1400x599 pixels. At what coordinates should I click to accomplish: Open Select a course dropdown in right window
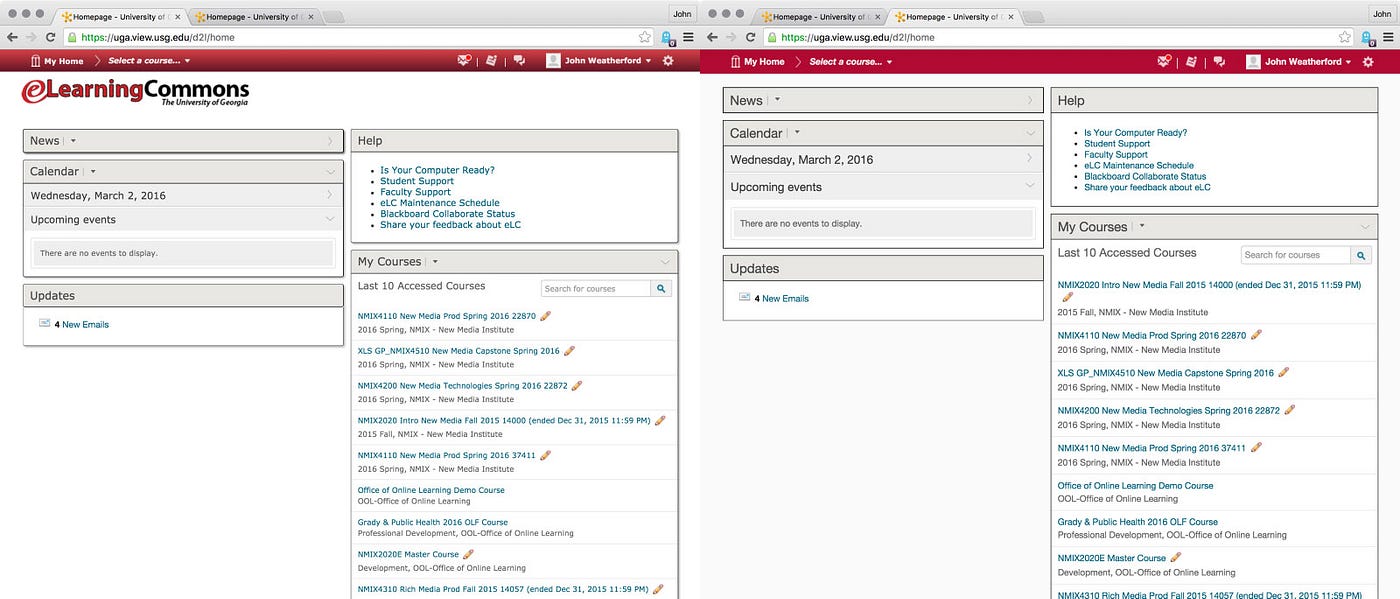(850, 61)
